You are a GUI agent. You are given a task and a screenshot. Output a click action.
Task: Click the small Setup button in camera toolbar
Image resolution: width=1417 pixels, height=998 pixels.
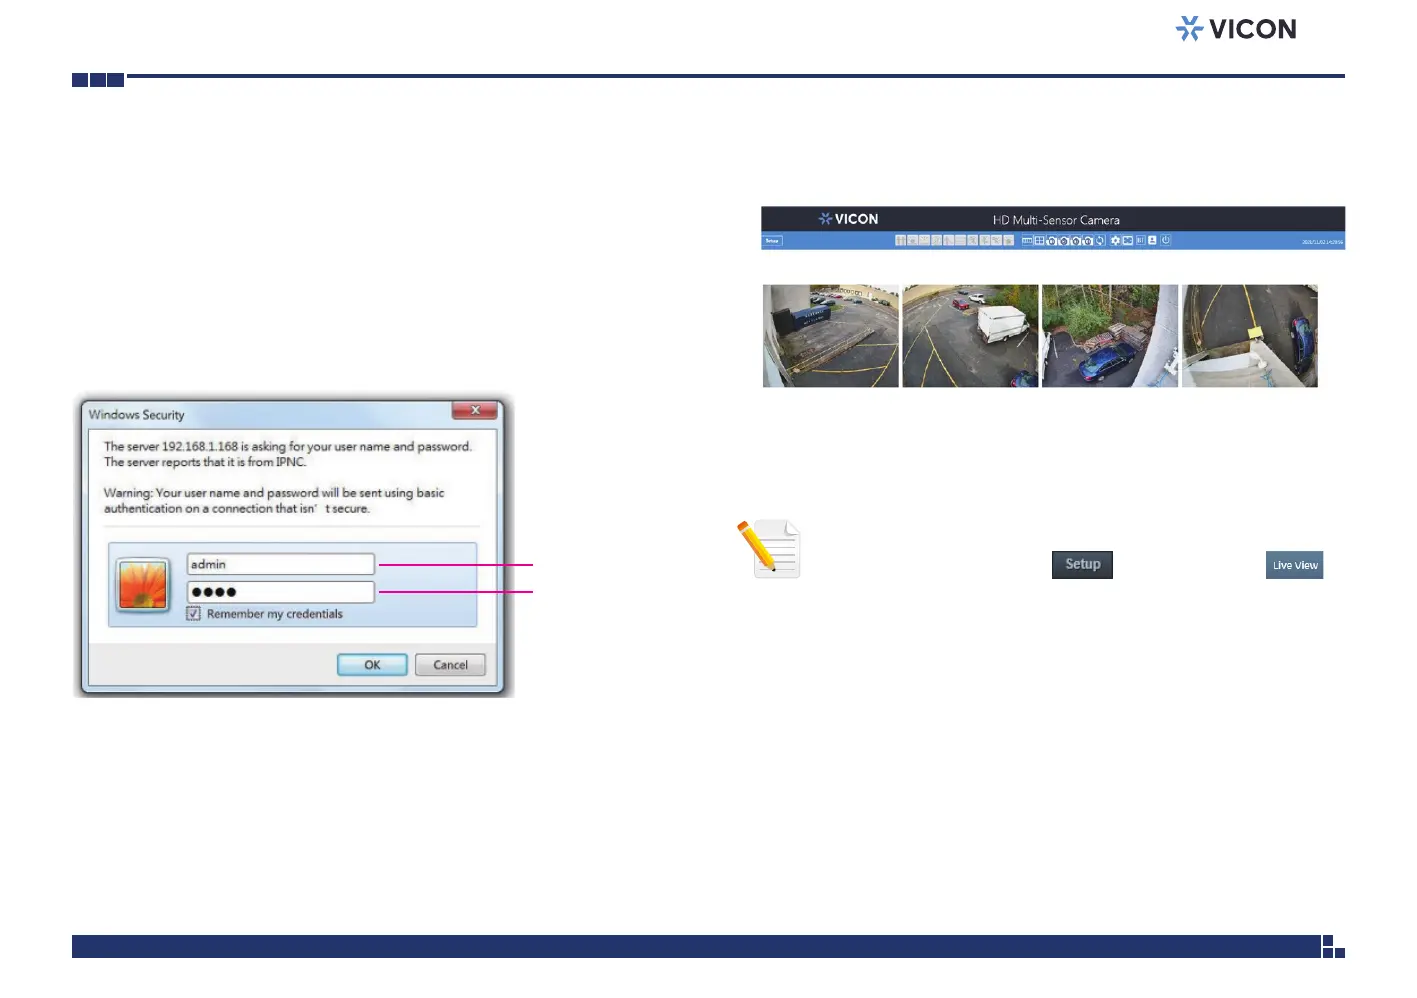point(772,241)
